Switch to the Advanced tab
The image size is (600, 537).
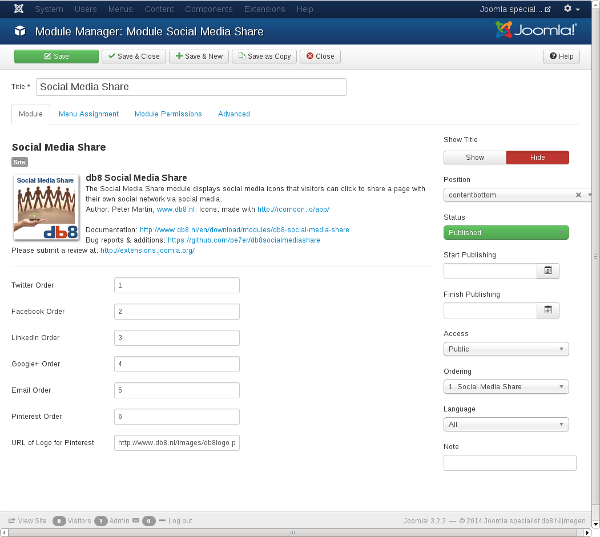click(234, 114)
